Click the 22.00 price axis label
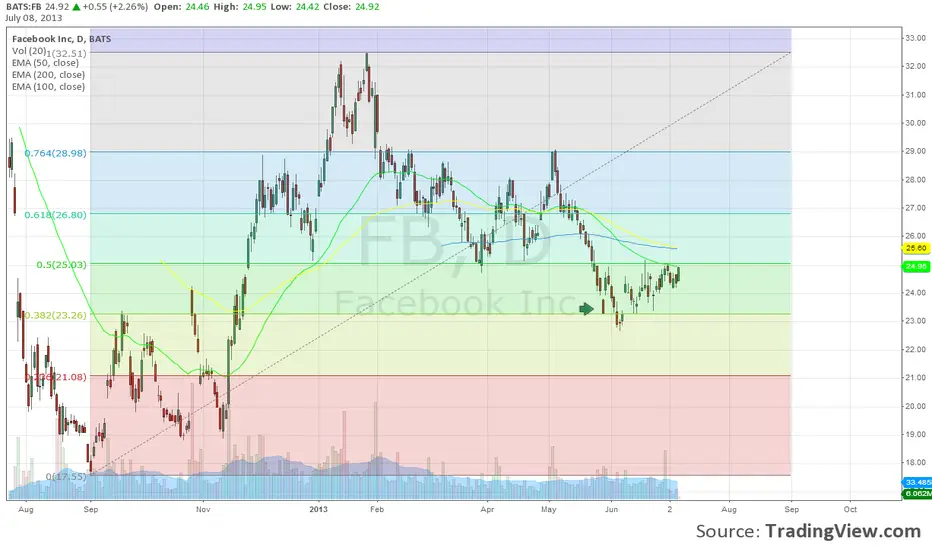Viewport: 932px width, 550px height. tap(915, 349)
